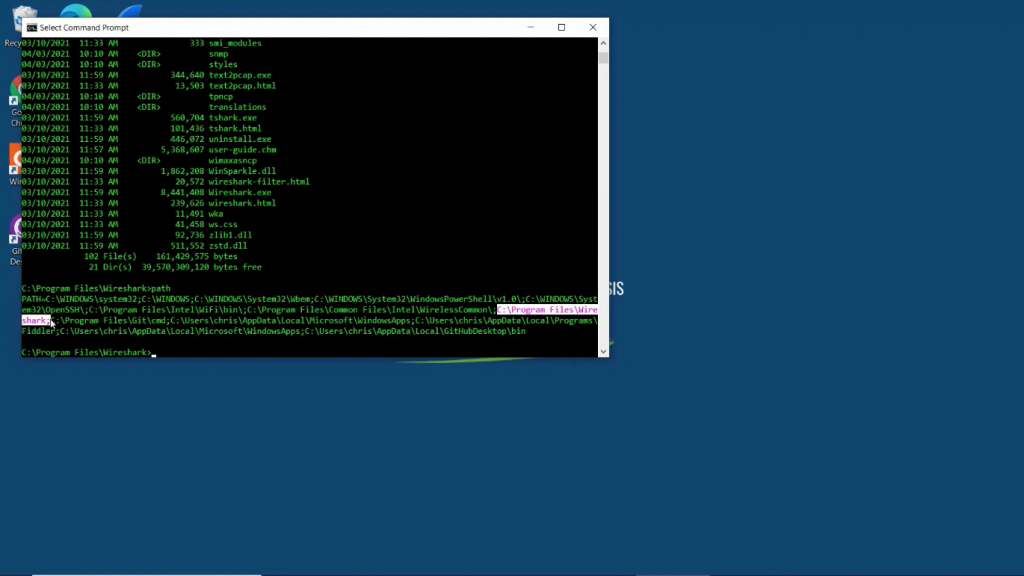Click the vertical scrollbar thumb in Command Prompt

click(603, 57)
